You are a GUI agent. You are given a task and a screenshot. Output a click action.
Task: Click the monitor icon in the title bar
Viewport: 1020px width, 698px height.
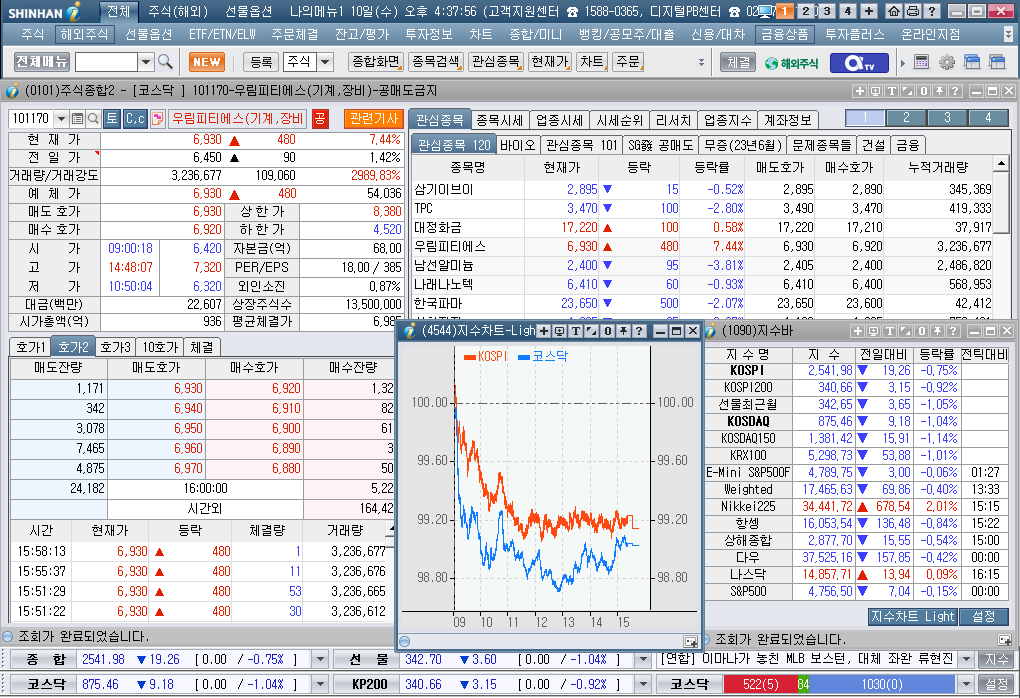[x=766, y=11]
